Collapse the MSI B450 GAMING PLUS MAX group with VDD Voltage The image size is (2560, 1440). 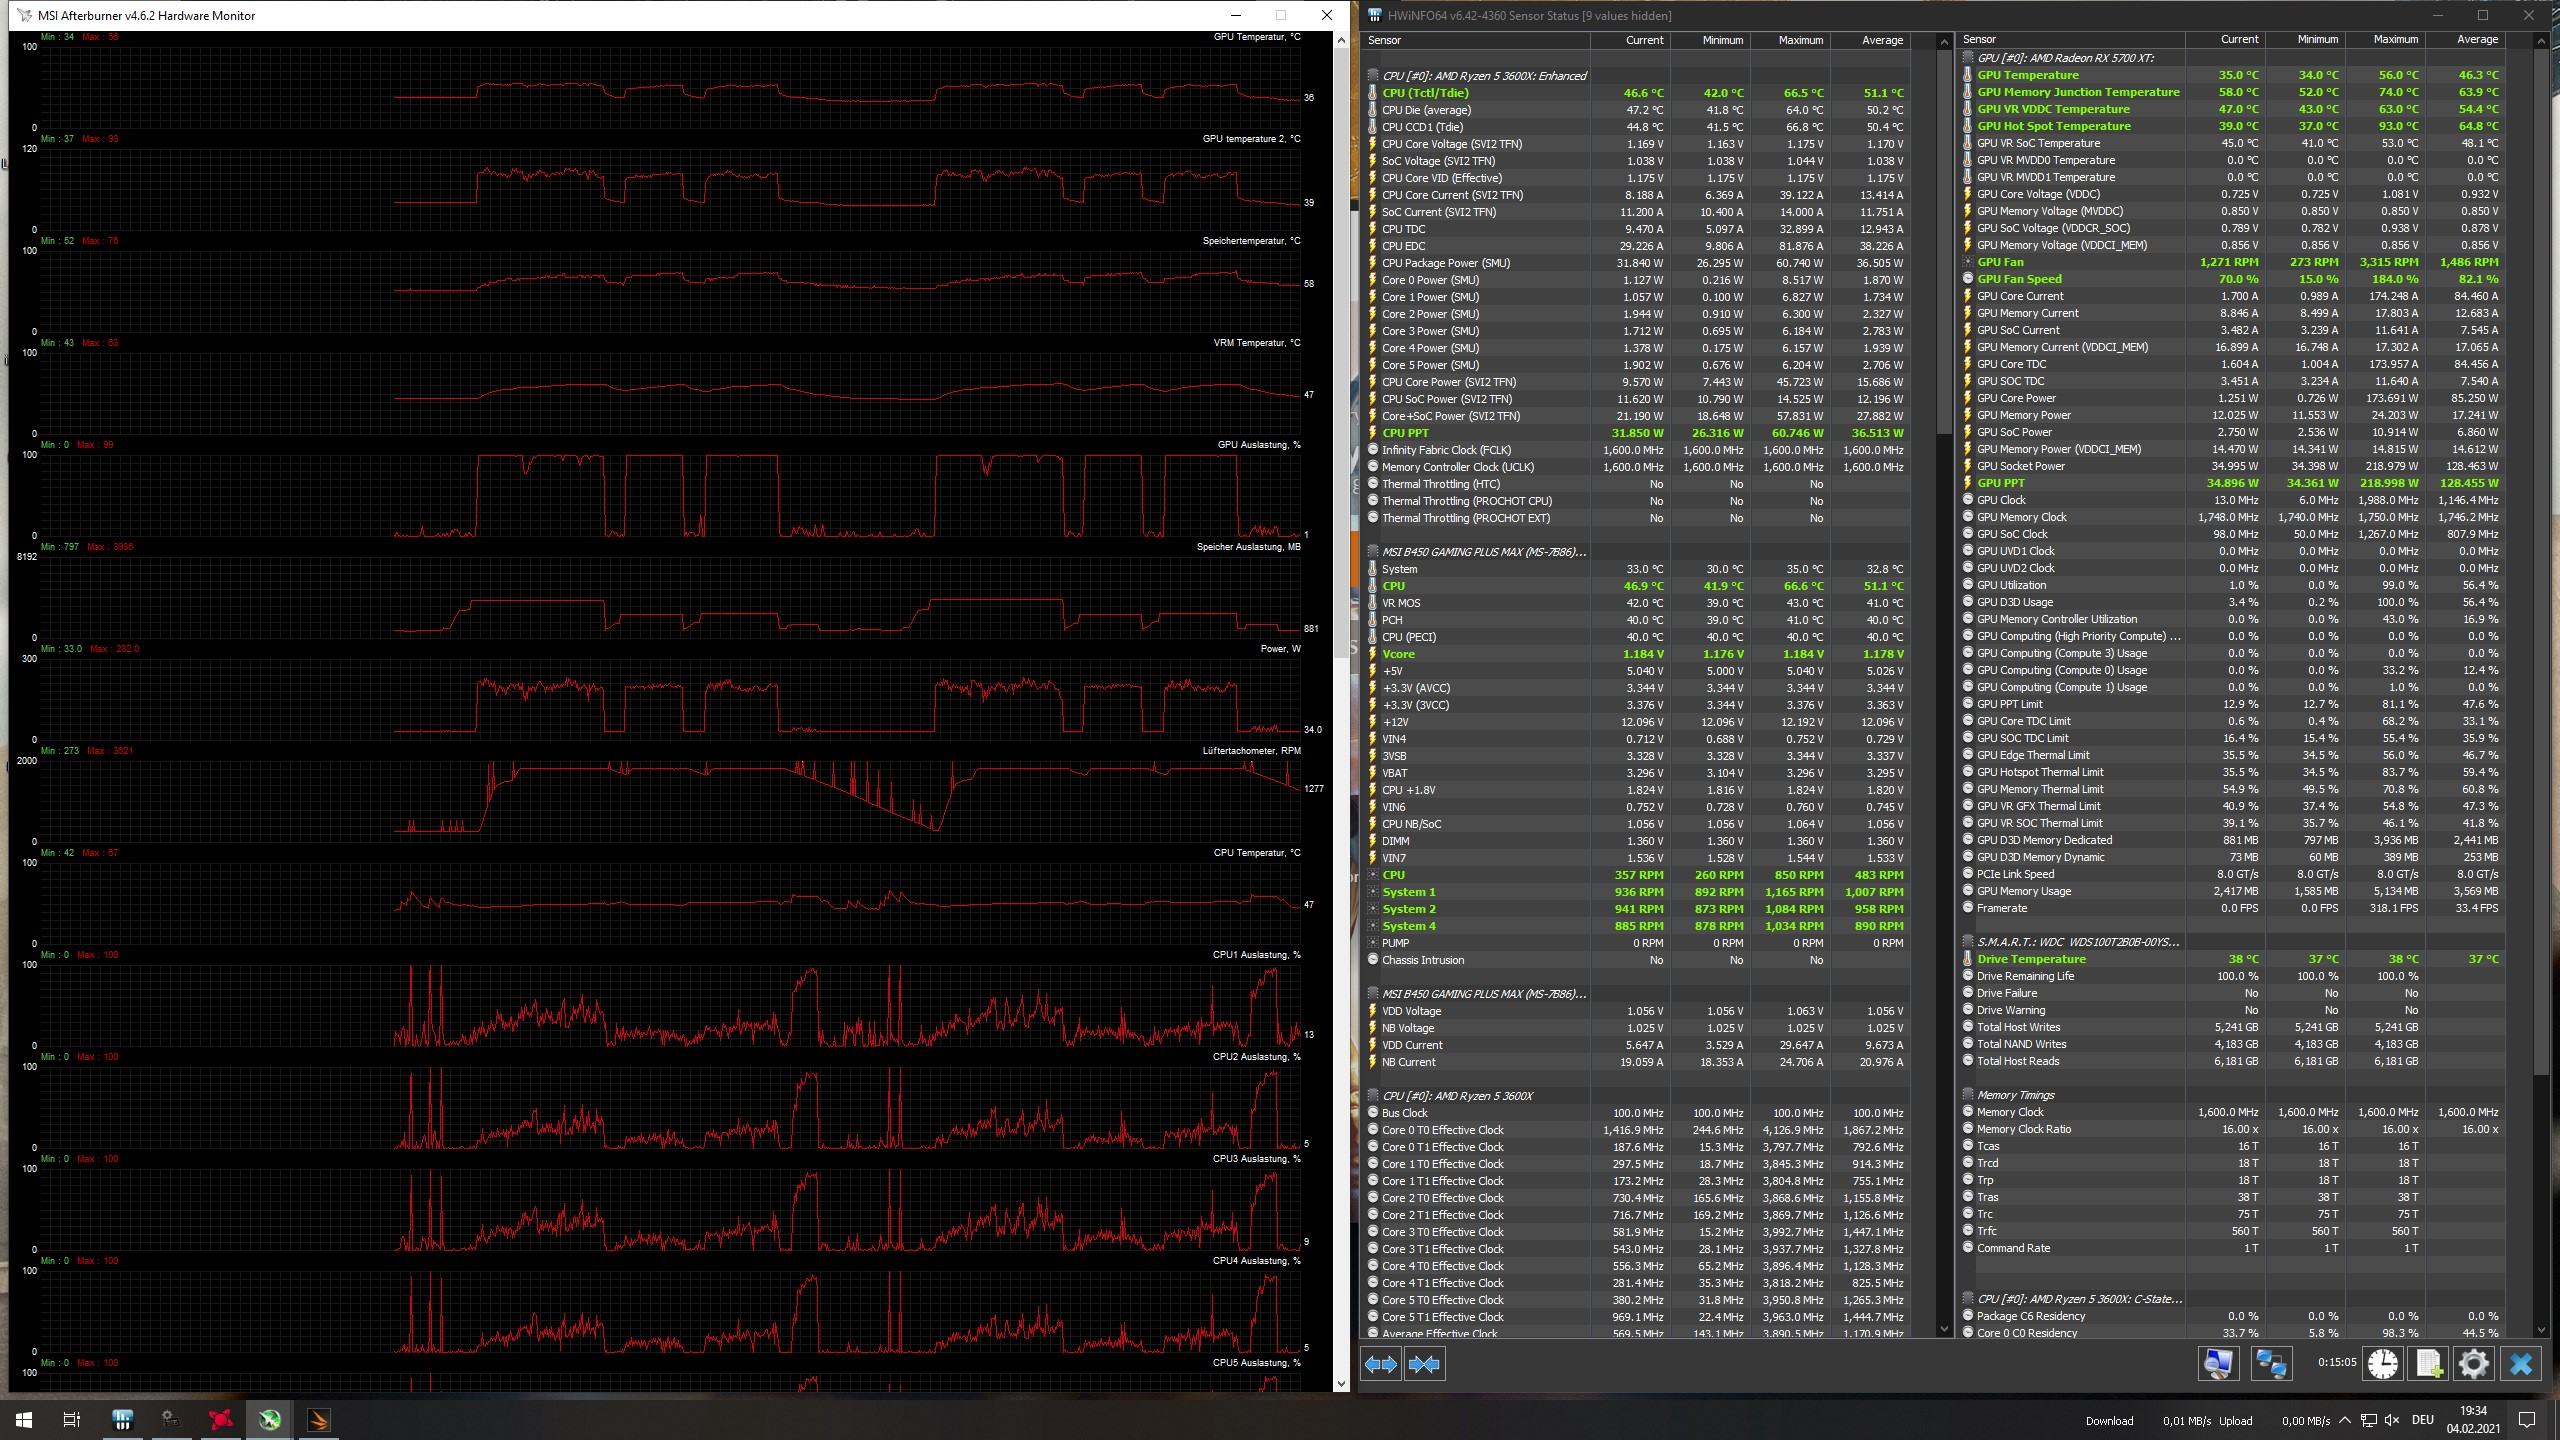[1374, 994]
